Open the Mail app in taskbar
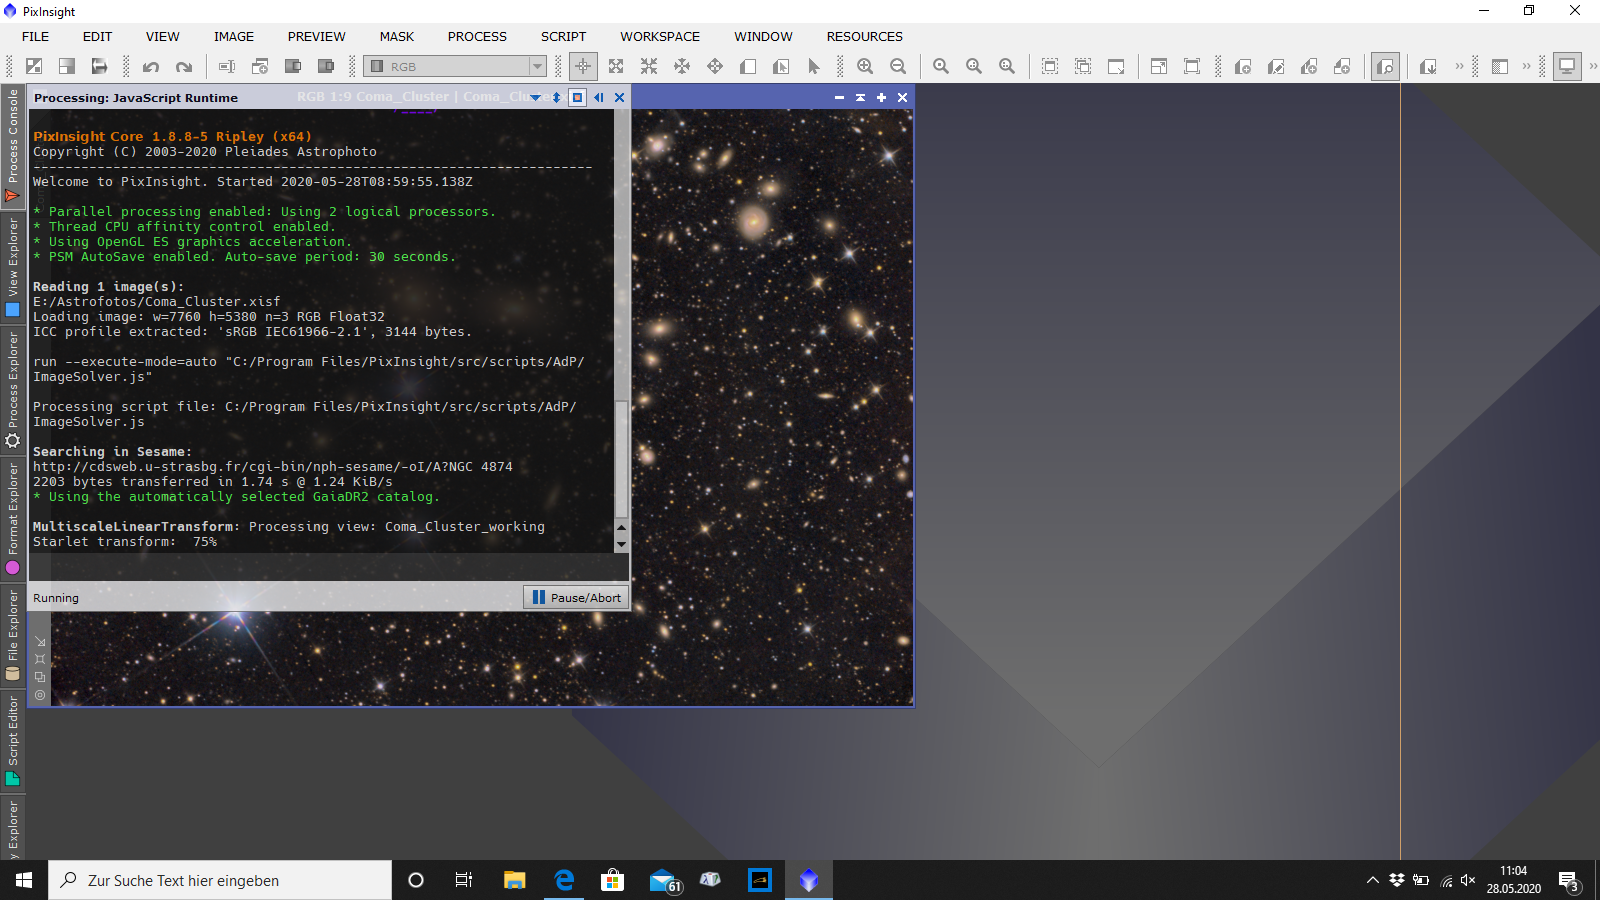This screenshot has height=900, width=1600. [x=662, y=880]
